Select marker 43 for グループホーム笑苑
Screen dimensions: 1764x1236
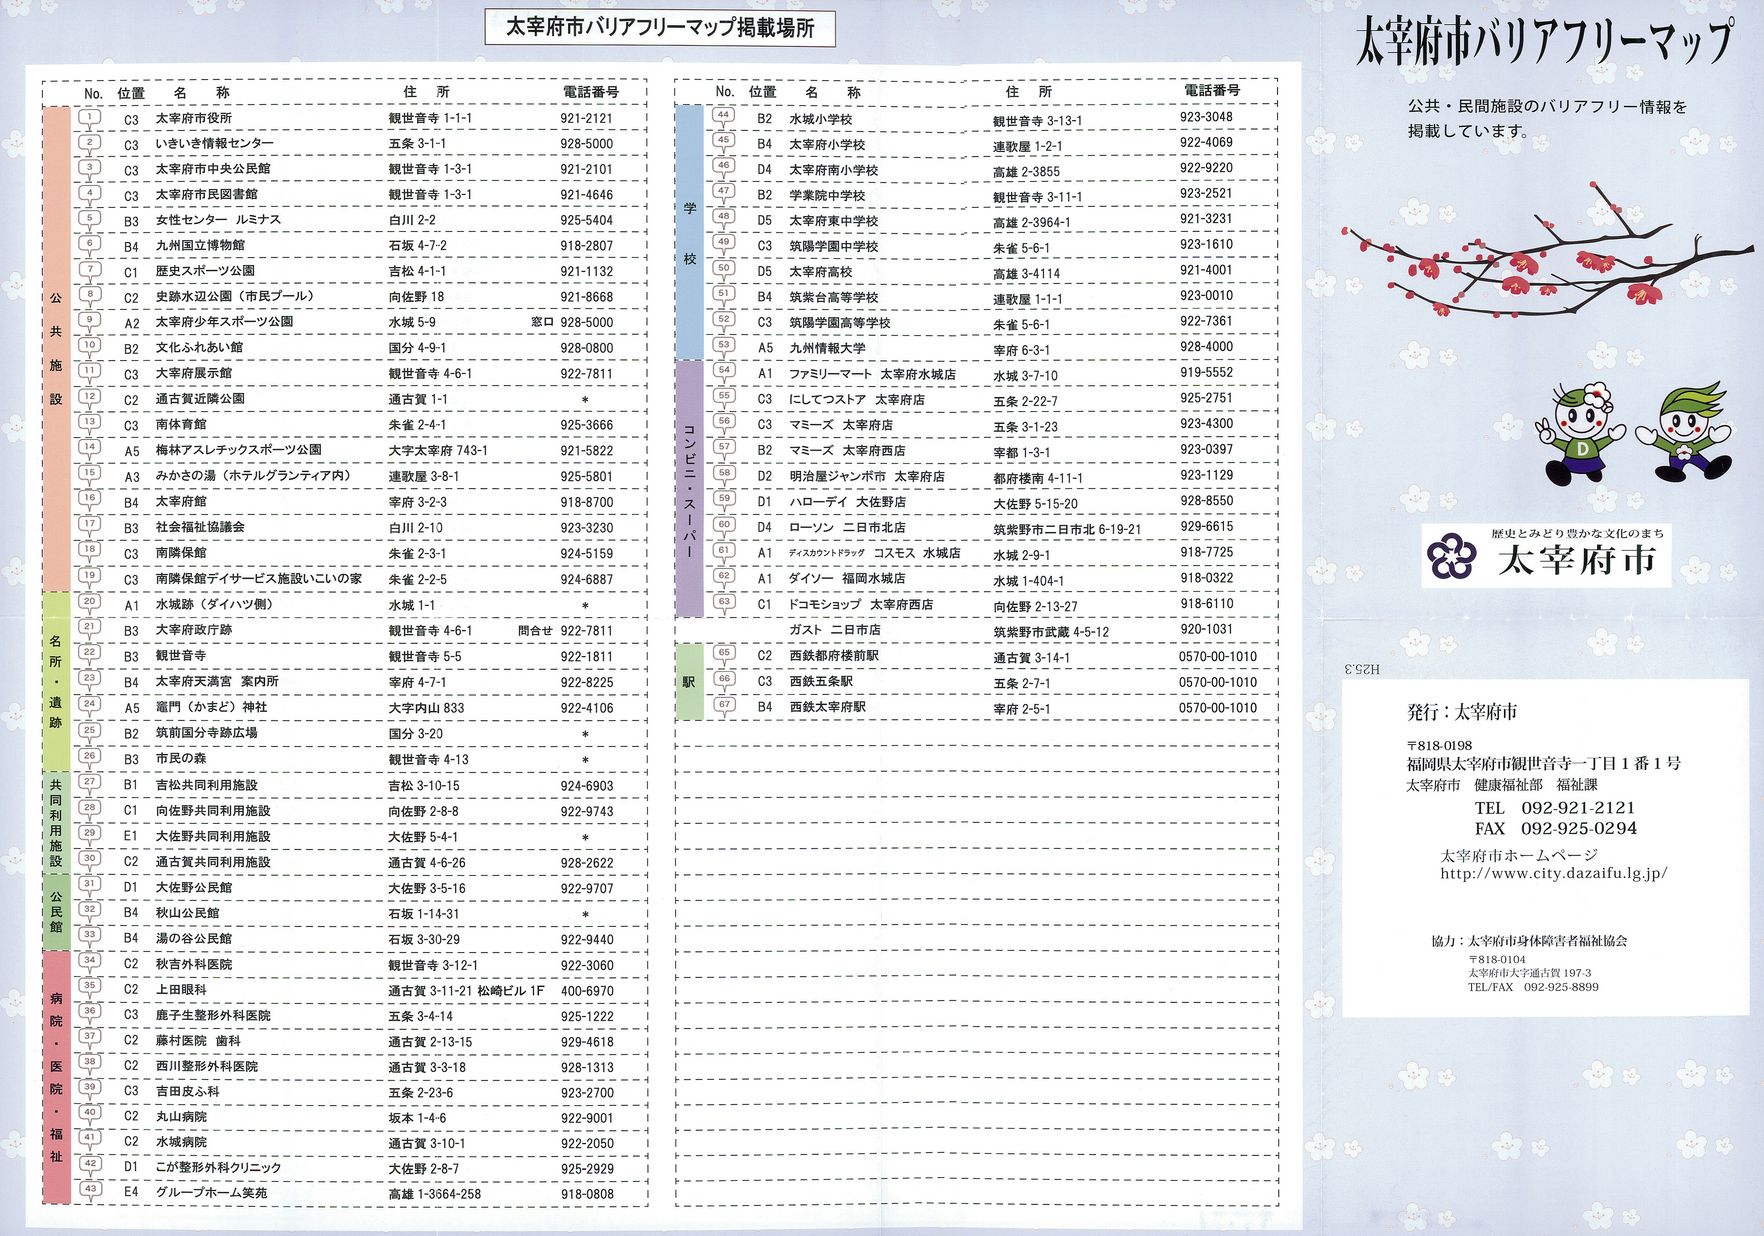coord(90,1190)
